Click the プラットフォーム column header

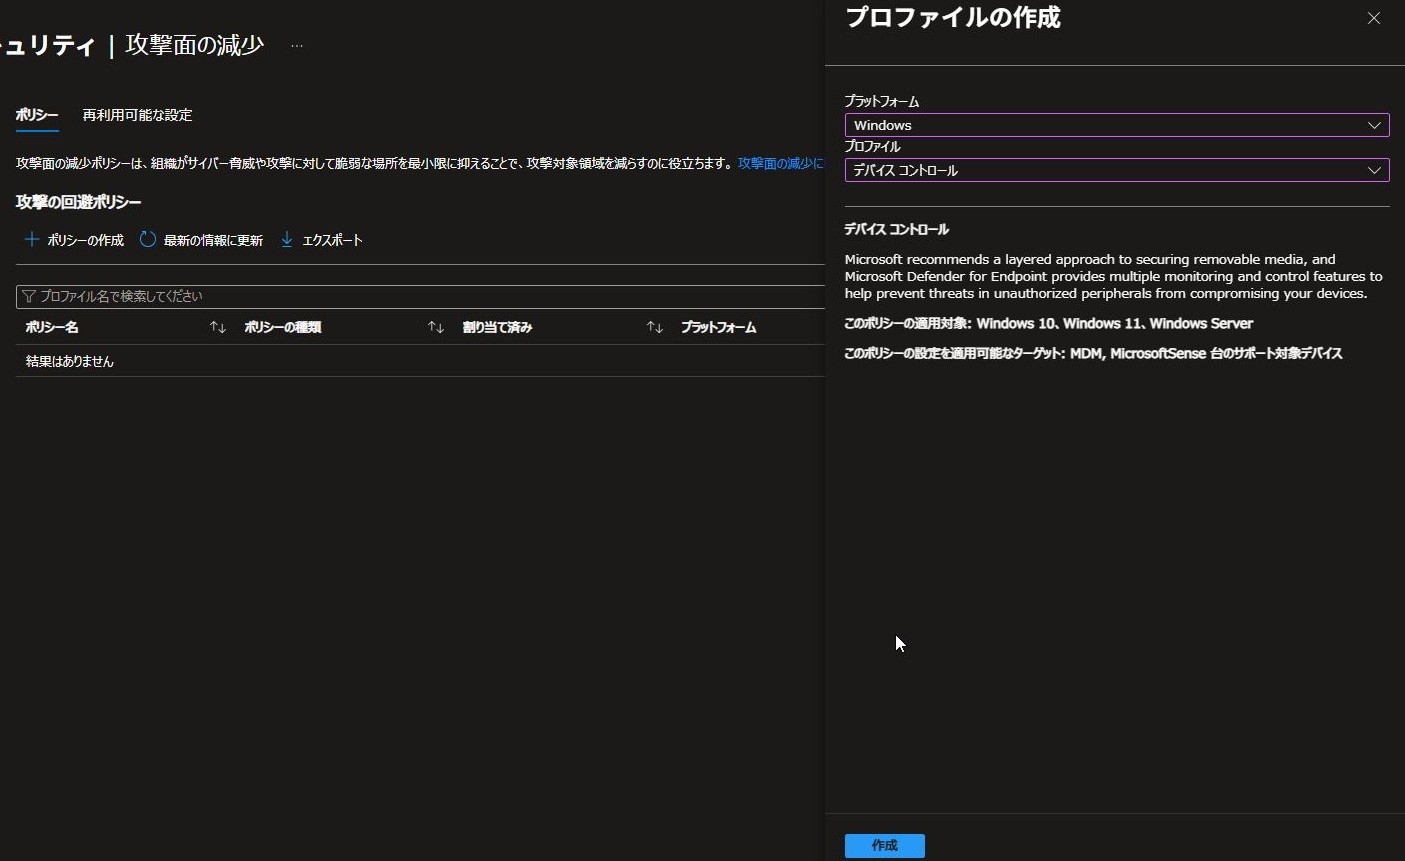click(718, 328)
